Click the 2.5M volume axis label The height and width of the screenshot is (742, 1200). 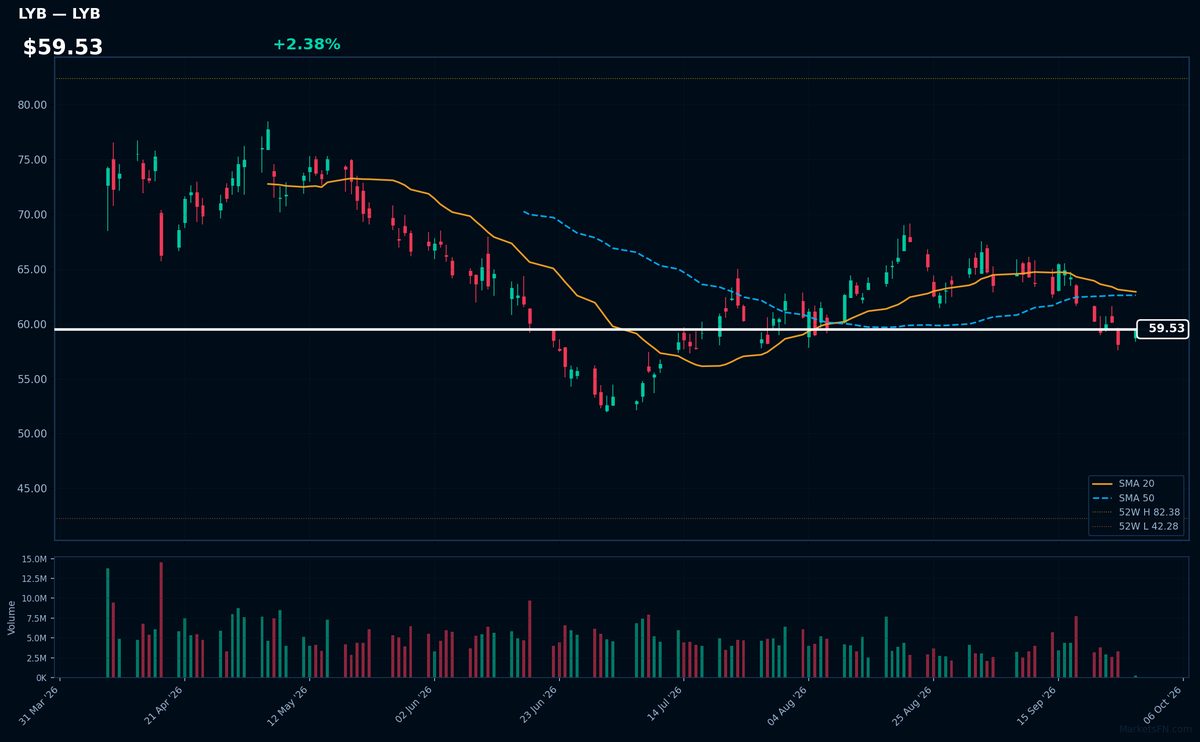point(36,658)
